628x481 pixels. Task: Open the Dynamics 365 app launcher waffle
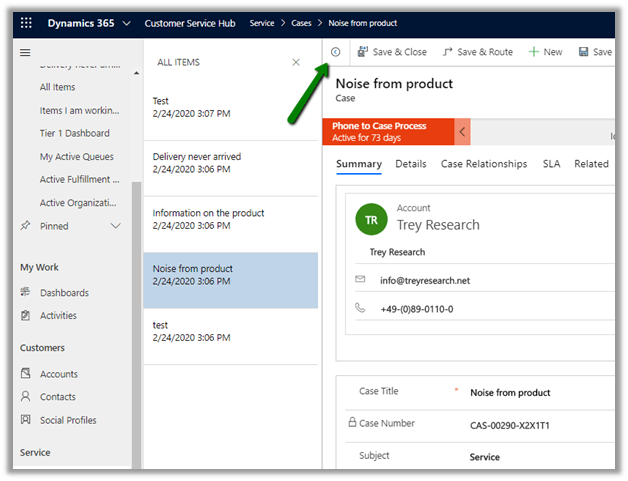(26, 23)
